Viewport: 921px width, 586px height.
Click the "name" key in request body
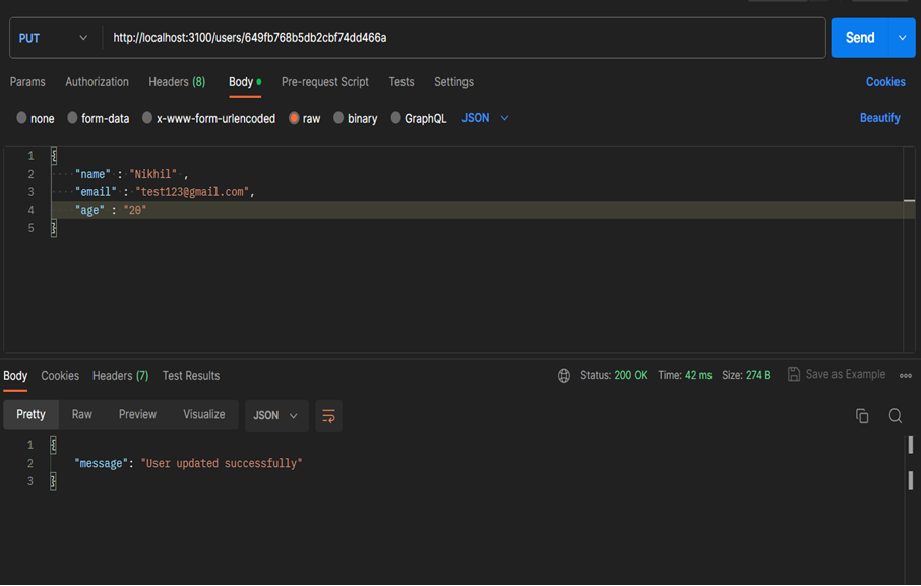pos(93,174)
